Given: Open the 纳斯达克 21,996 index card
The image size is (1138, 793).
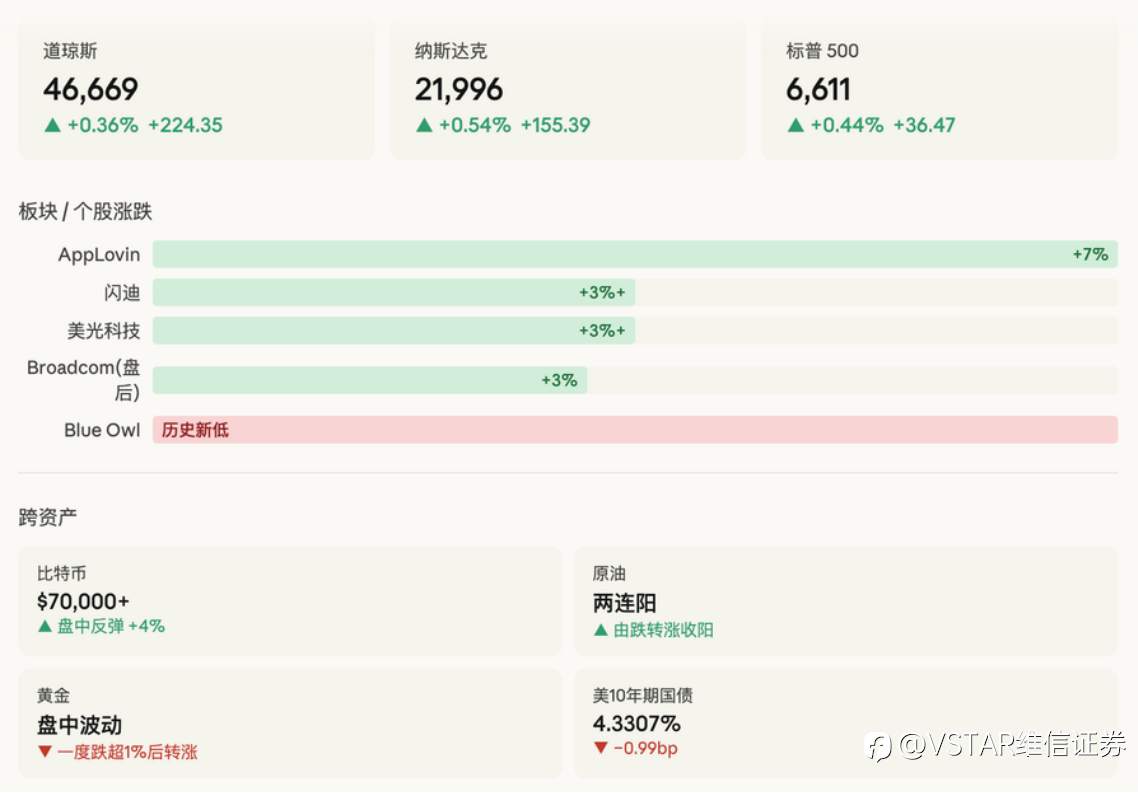Looking at the screenshot, I should click(567, 90).
